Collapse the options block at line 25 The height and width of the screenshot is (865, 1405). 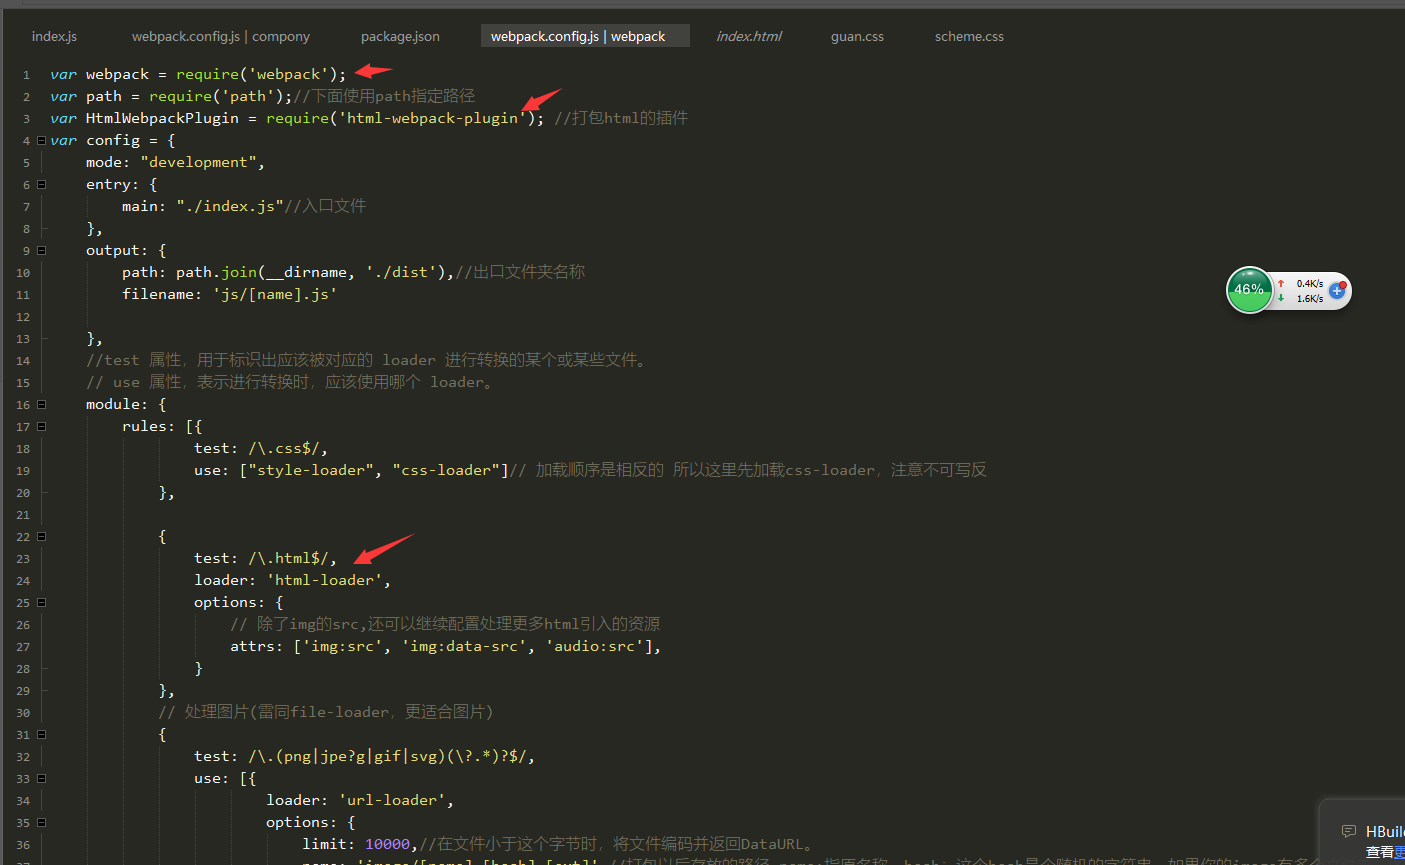coord(41,602)
